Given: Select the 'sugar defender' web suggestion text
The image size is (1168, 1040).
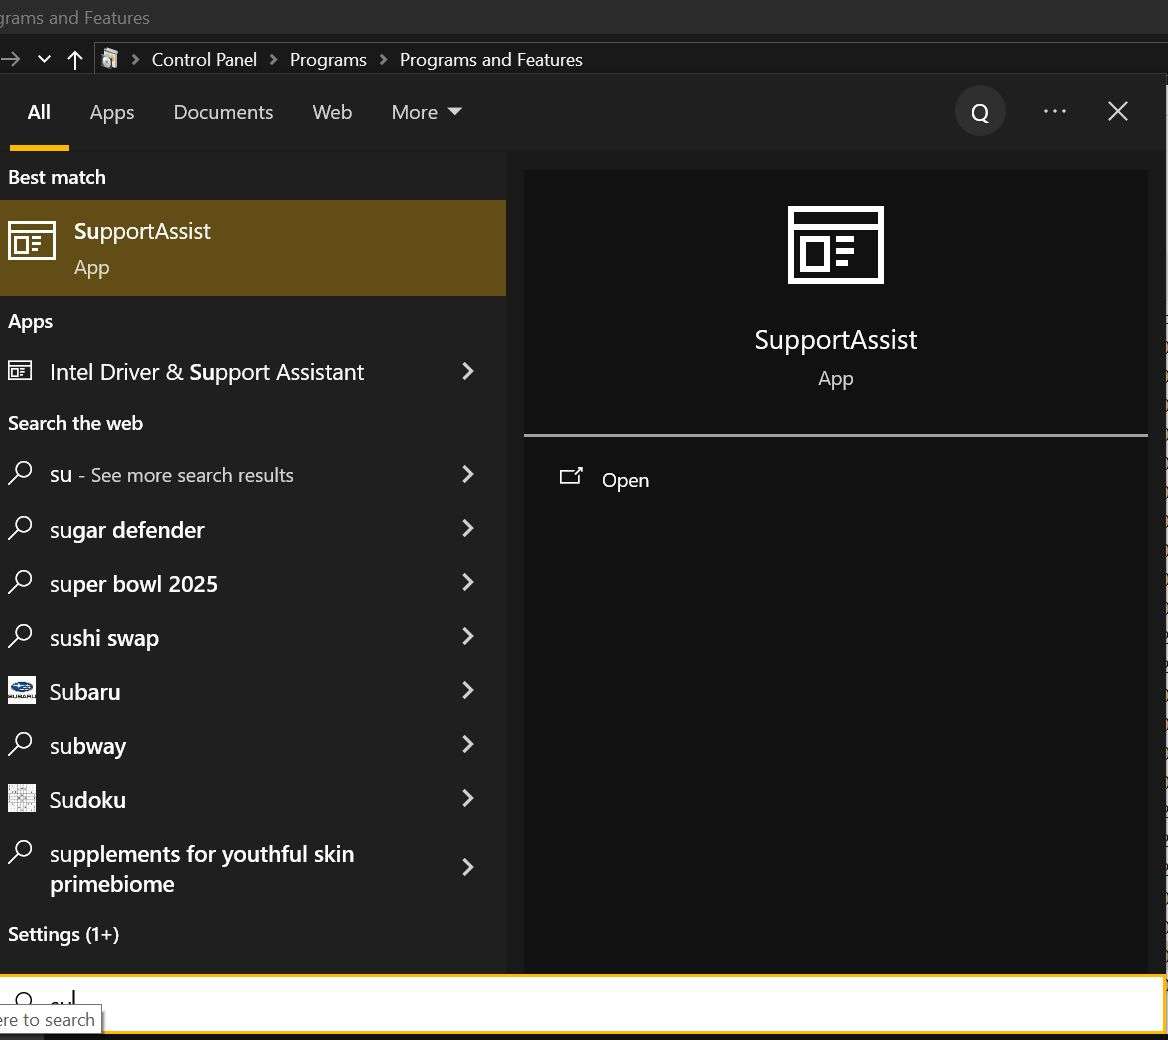Looking at the screenshot, I should coord(127,530).
